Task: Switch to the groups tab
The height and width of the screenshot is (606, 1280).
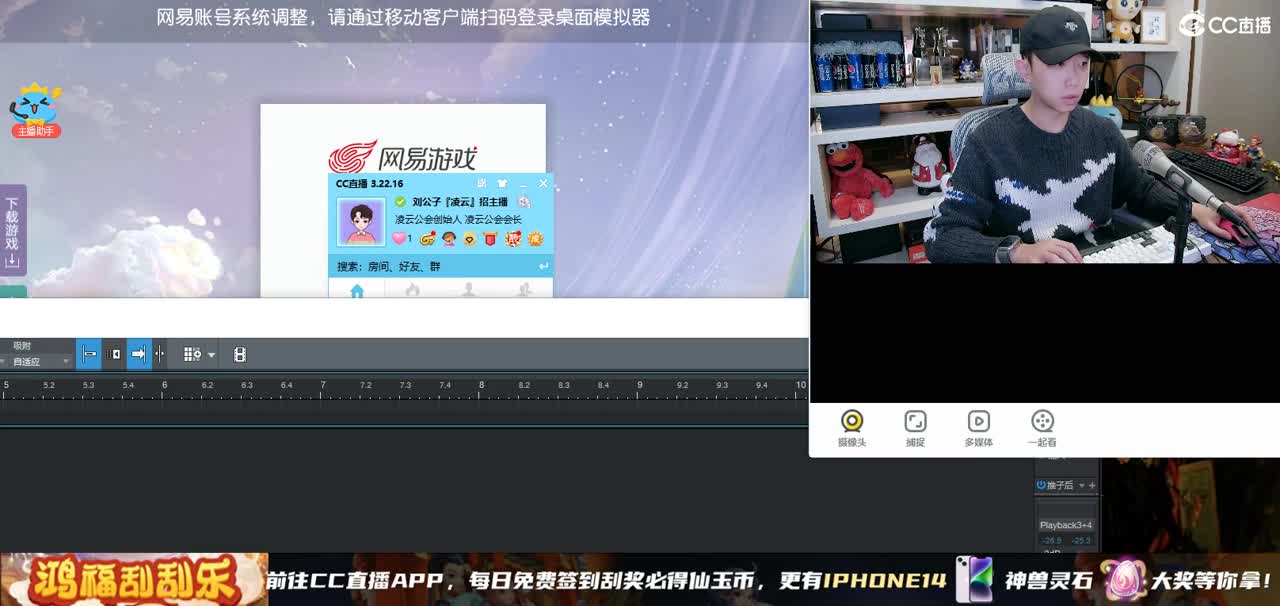Action: [x=524, y=290]
